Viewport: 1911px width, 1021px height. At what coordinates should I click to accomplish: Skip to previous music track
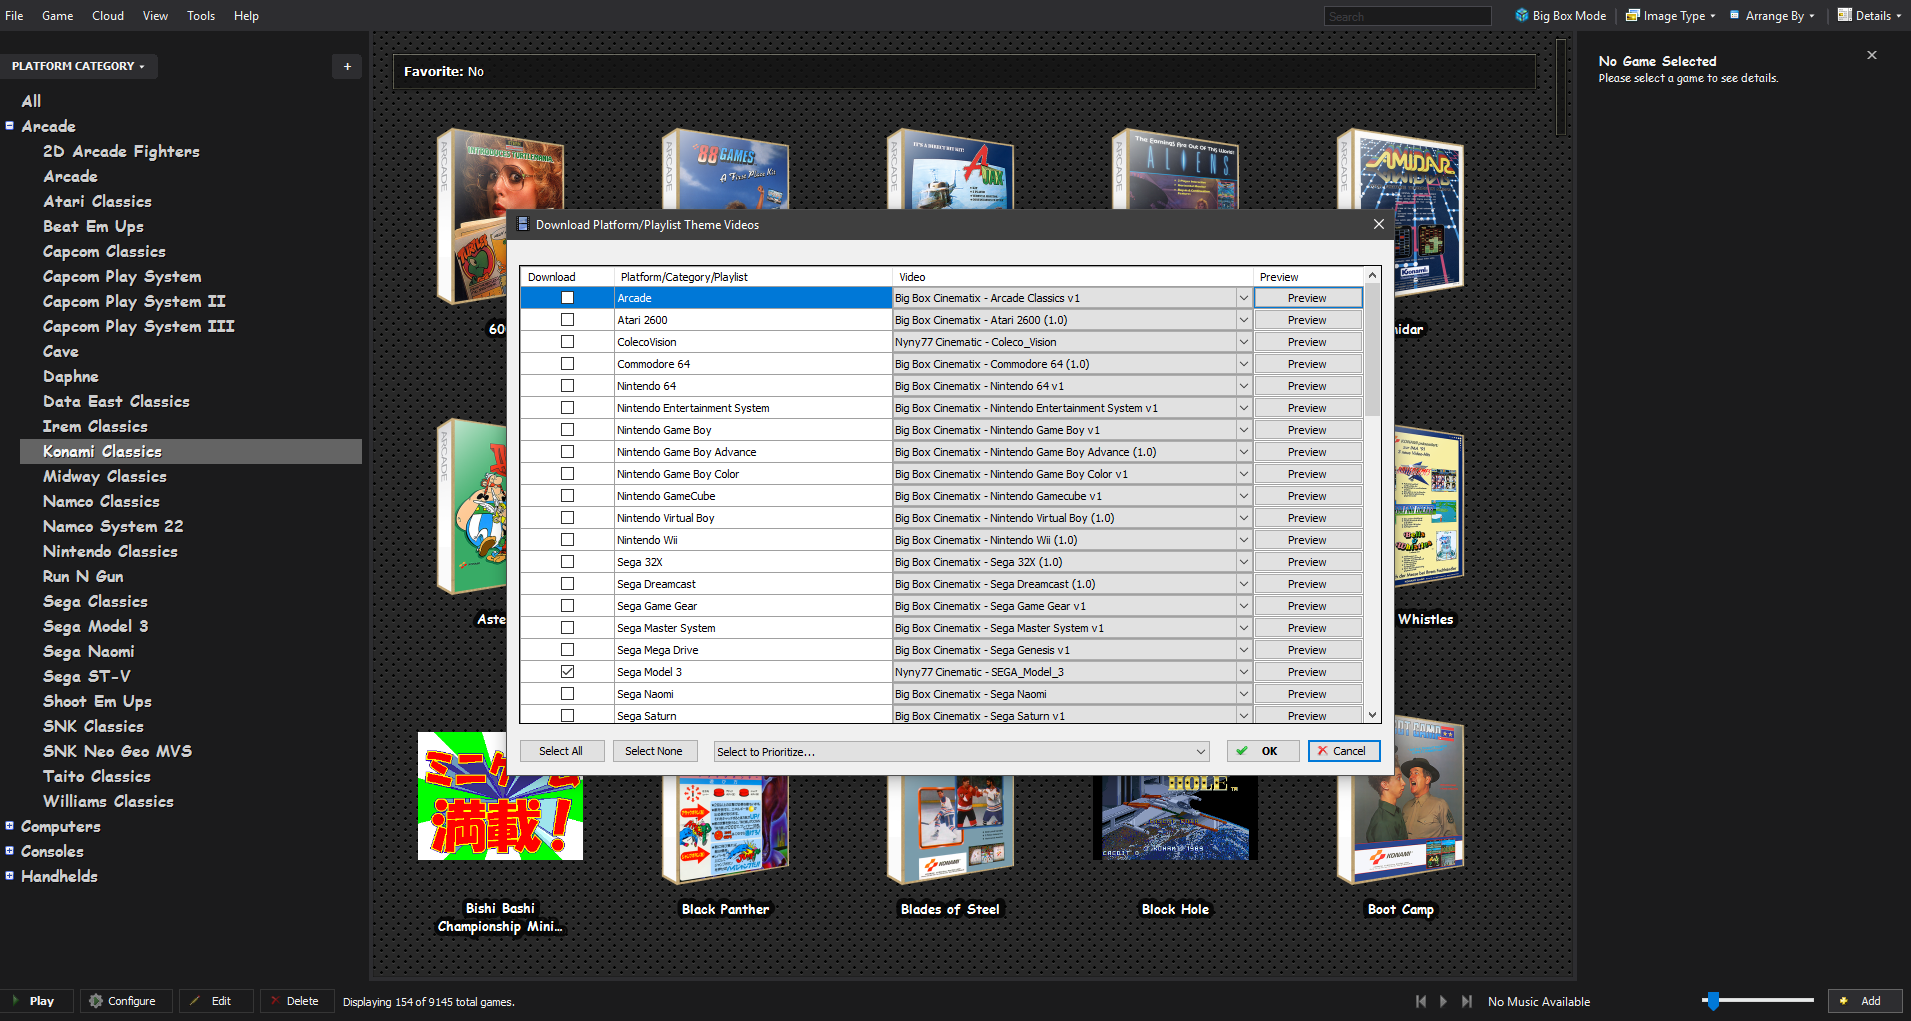[1421, 1001]
